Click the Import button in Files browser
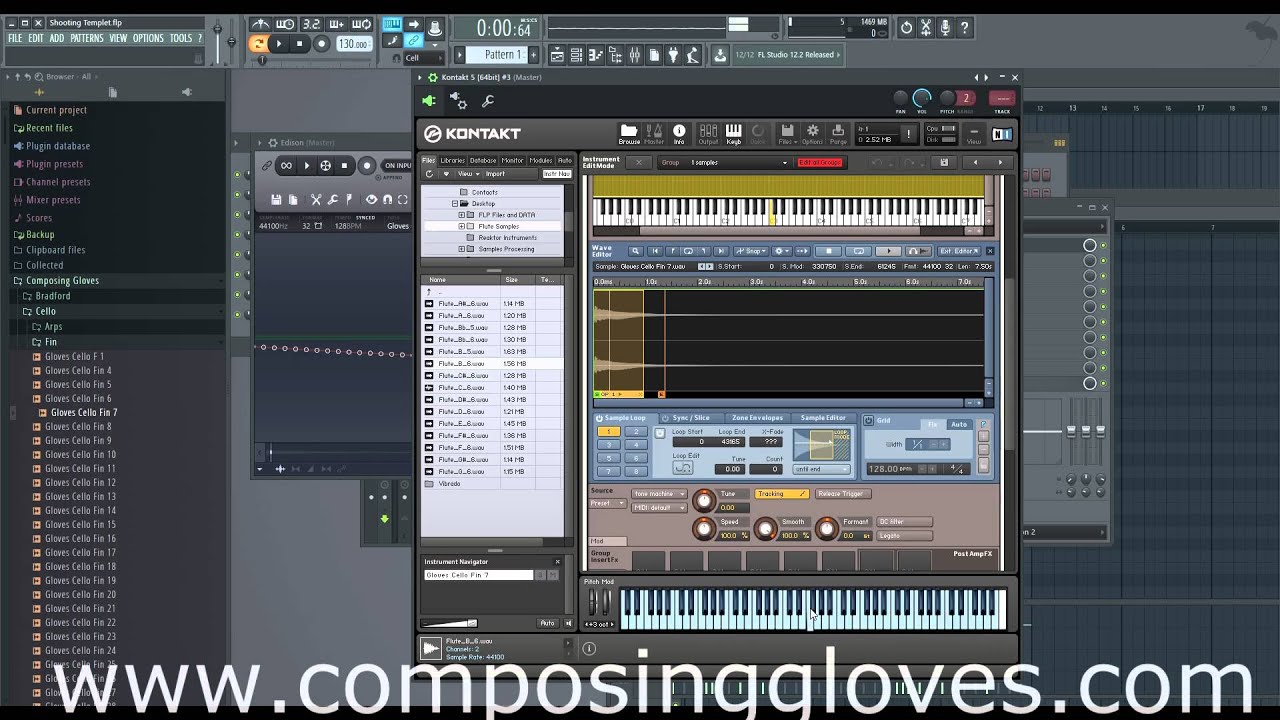1280x720 pixels. pos(495,174)
